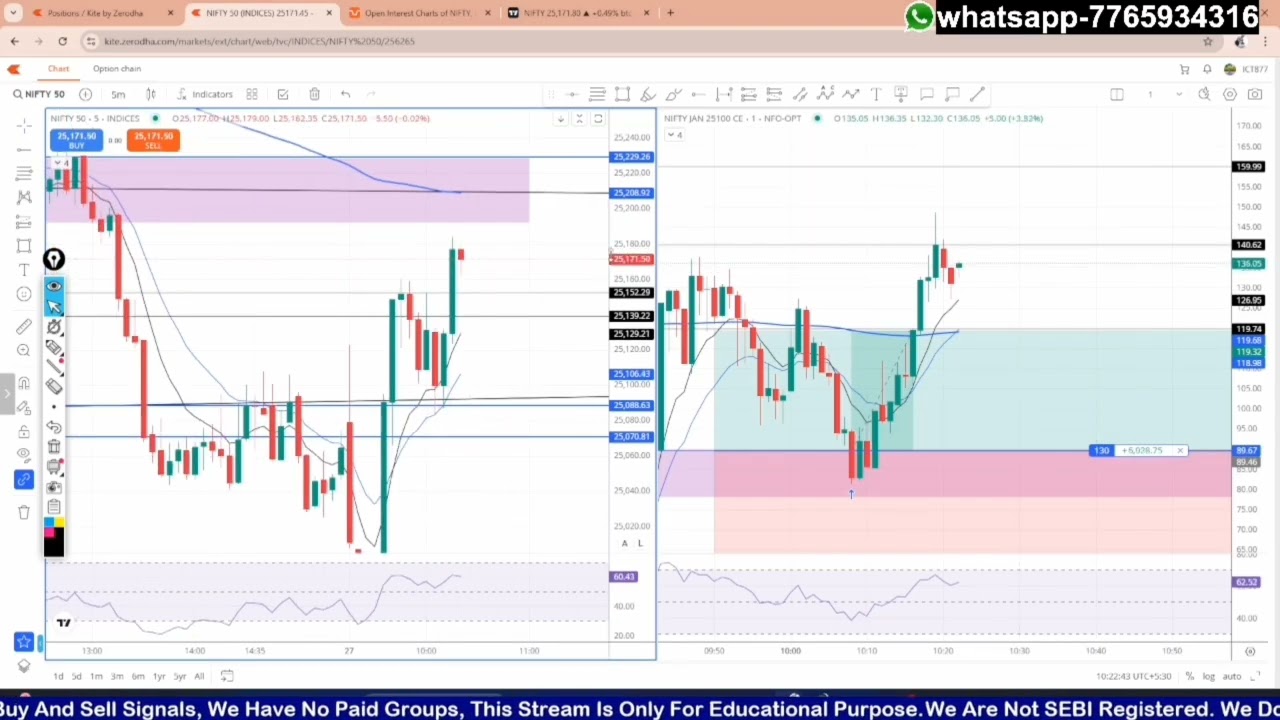Open the cart icon in header
Viewport: 1280px width, 720px height.
coord(1185,69)
